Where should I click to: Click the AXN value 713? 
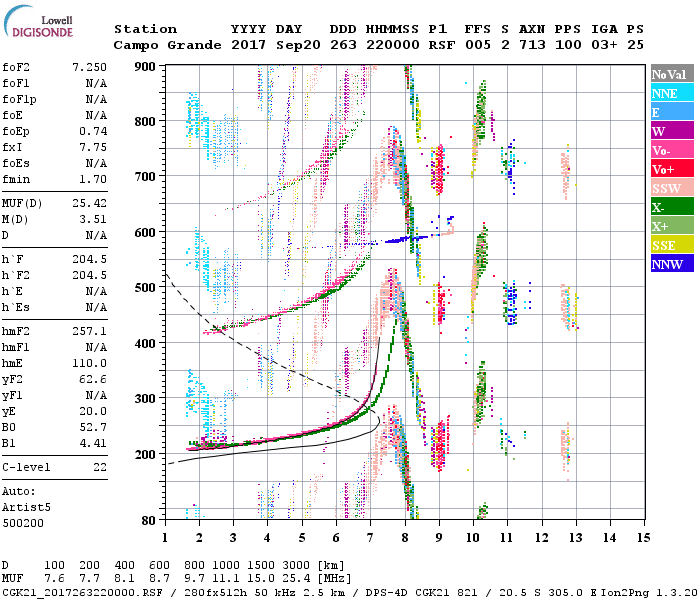[x=532, y=45]
